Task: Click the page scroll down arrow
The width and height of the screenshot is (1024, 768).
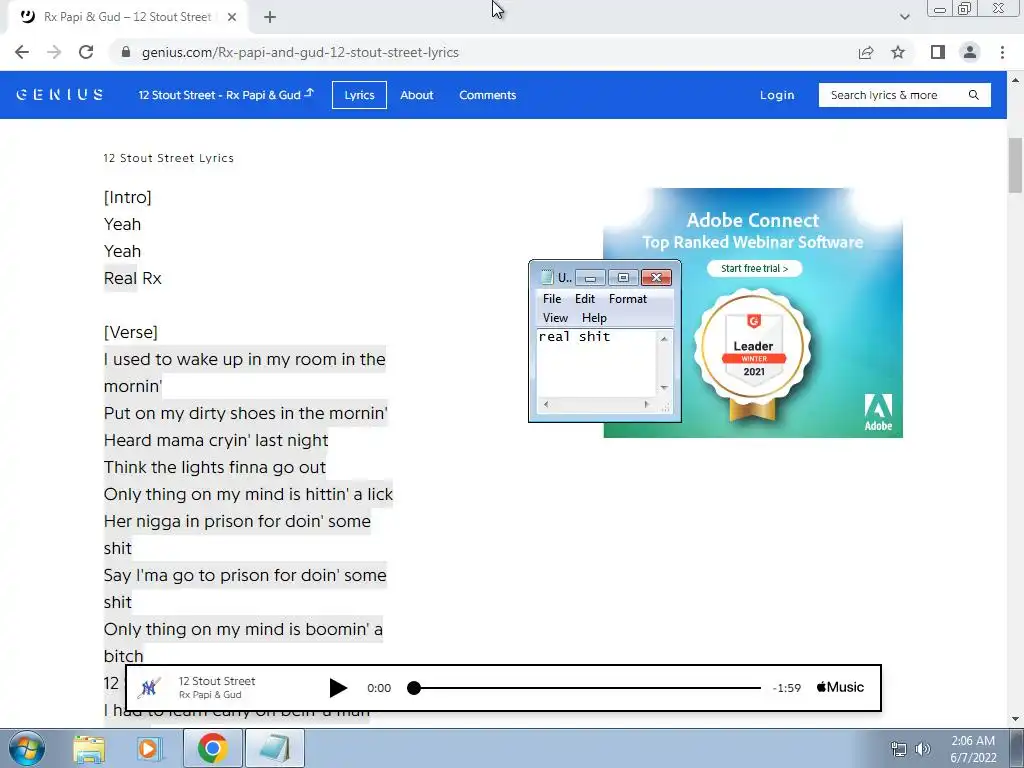Action: coord(1015,719)
